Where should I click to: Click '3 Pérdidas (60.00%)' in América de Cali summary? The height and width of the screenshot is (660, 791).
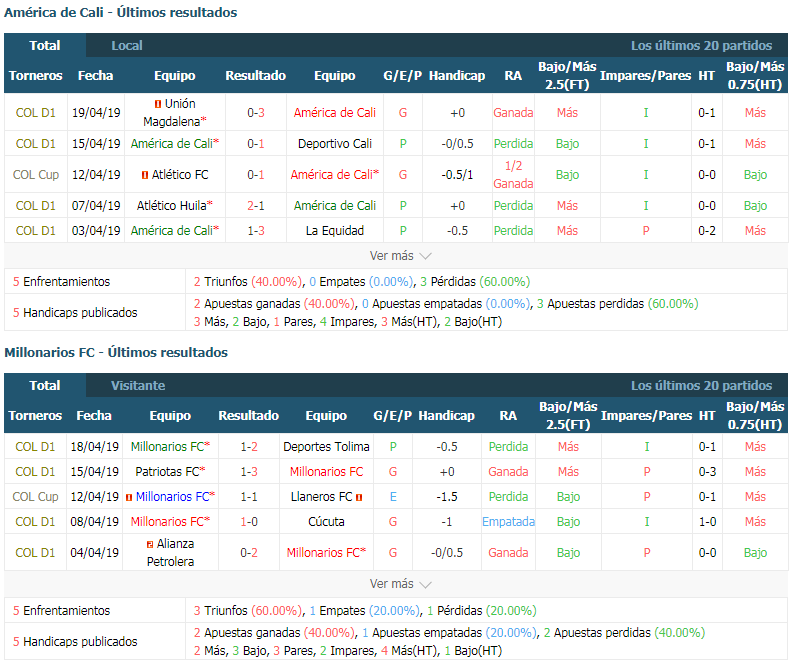(475, 282)
